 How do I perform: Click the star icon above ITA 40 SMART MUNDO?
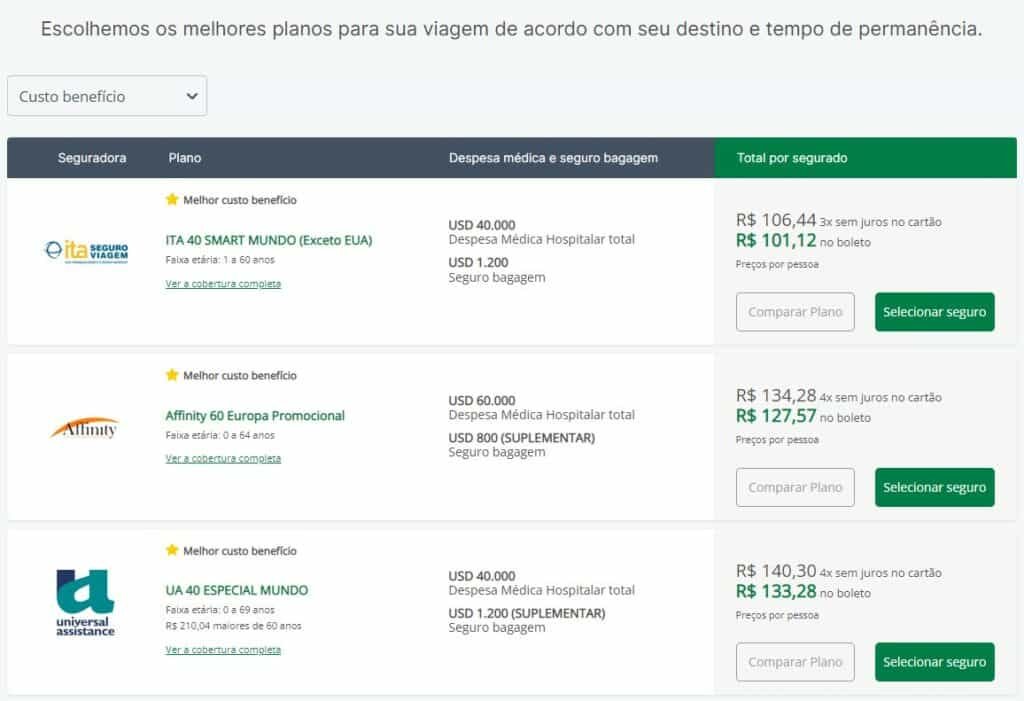click(172, 200)
